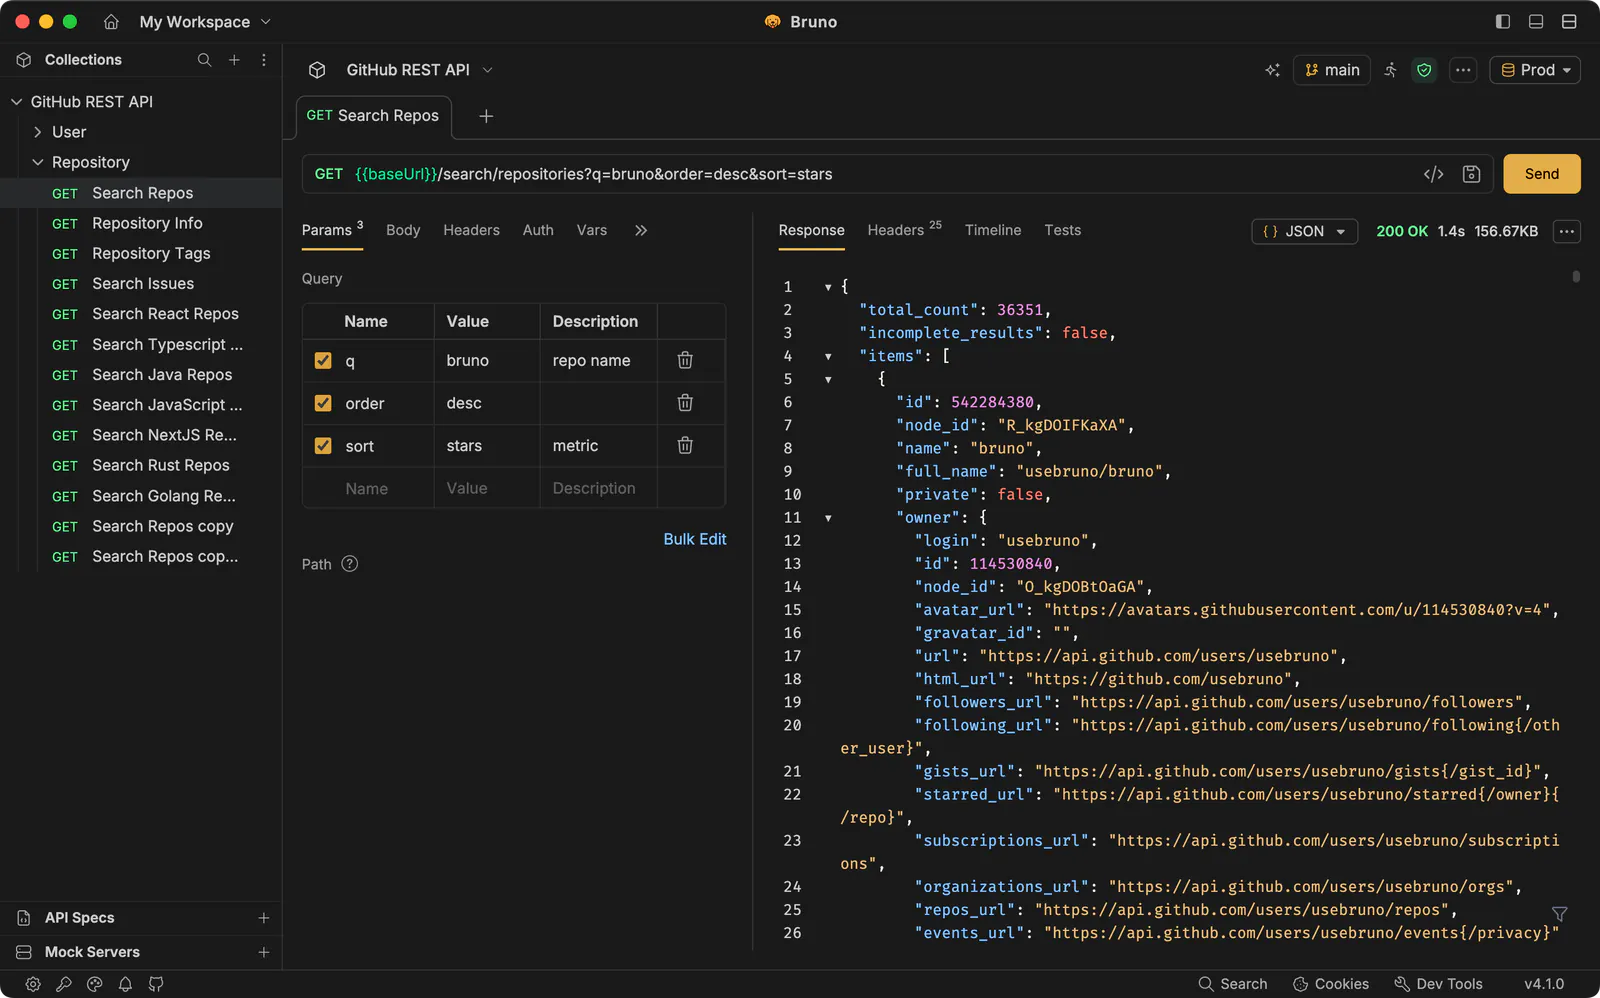Open My Workspace switcher dropdown
Image resolution: width=1600 pixels, height=998 pixels.
(x=205, y=21)
